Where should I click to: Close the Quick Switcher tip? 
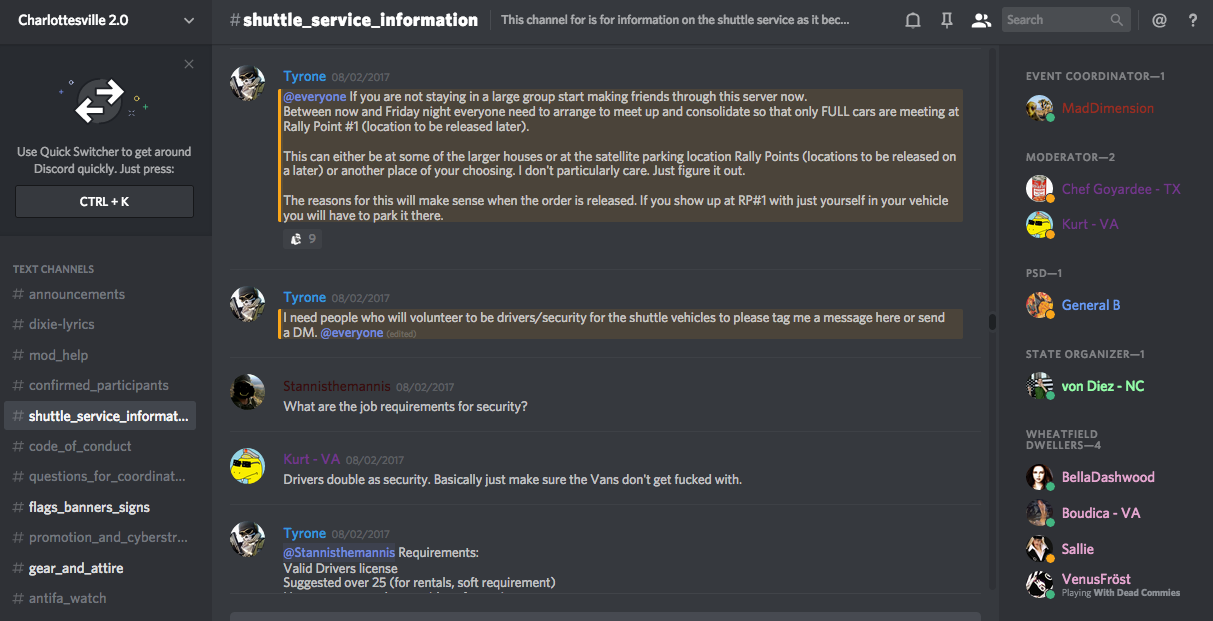189,64
